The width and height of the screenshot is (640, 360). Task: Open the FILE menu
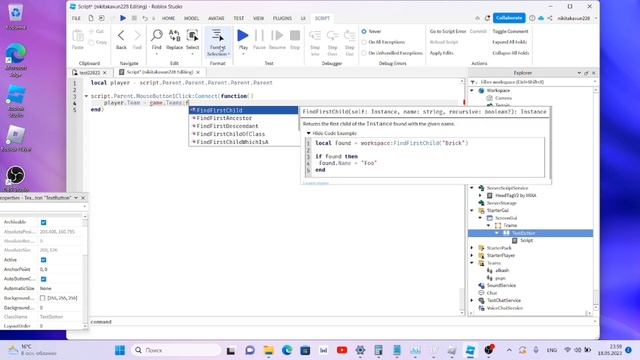pyautogui.click(x=76, y=18)
